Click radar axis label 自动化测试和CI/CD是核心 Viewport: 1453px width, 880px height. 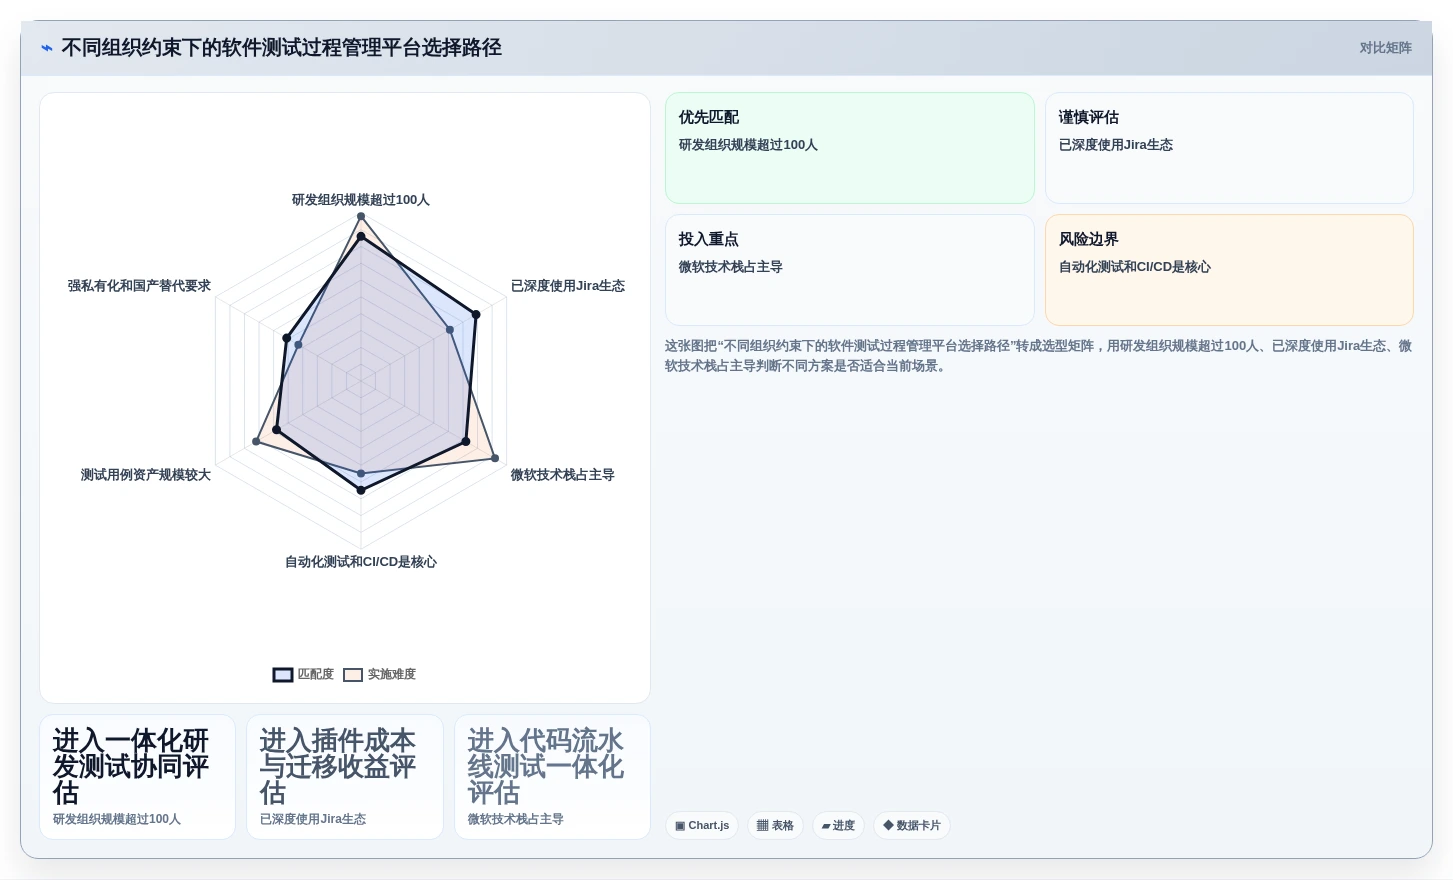coord(361,562)
